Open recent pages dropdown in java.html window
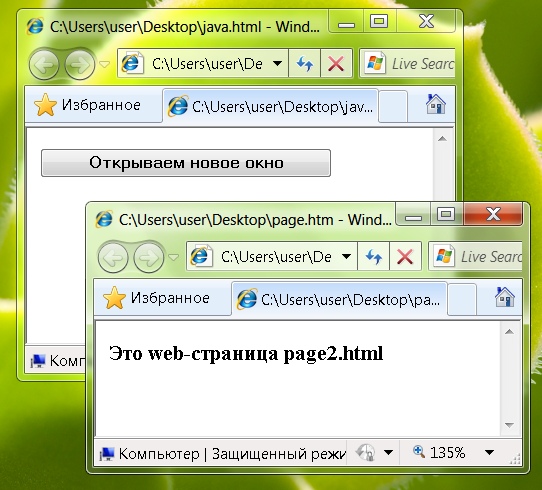The height and width of the screenshot is (490, 542). pos(104,64)
